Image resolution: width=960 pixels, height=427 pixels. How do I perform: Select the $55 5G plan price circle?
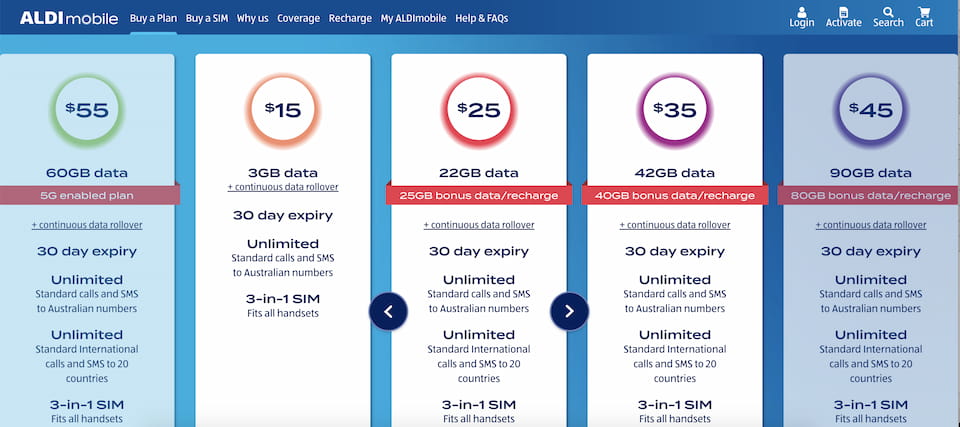click(87, 110)
